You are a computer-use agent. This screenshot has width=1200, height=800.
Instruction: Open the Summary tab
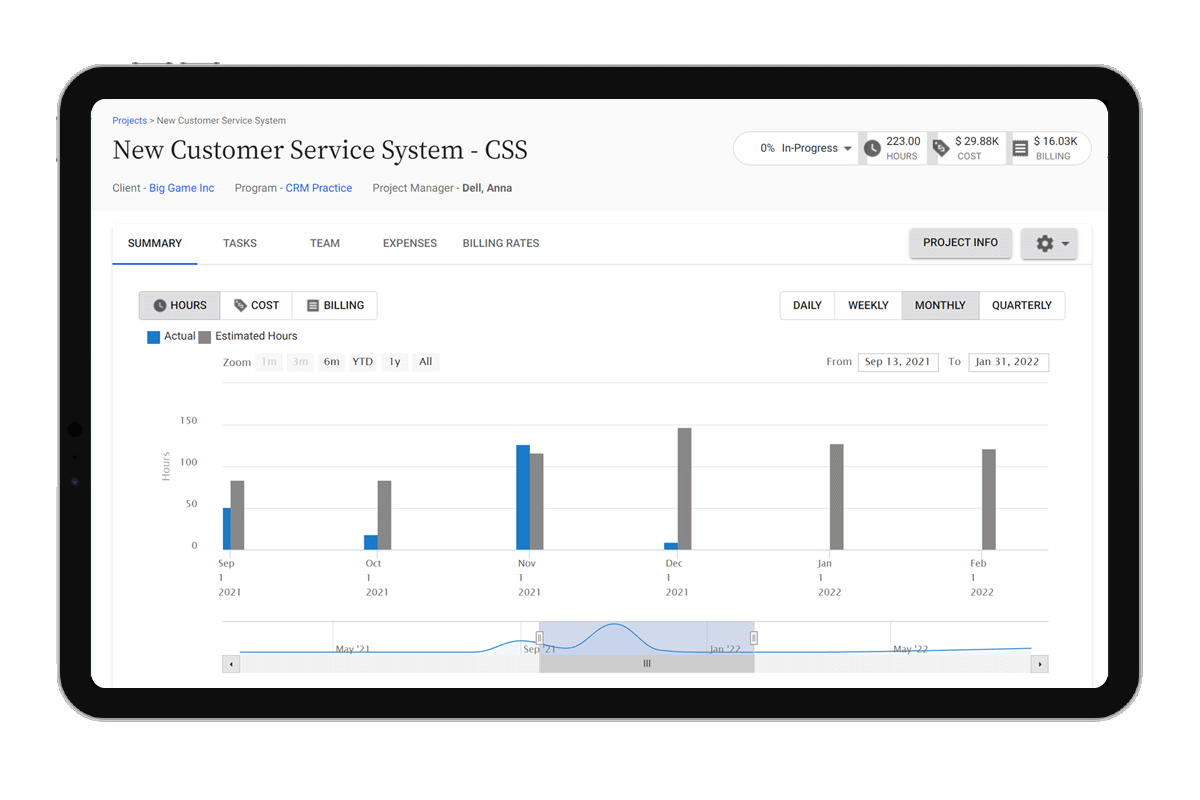155,243
